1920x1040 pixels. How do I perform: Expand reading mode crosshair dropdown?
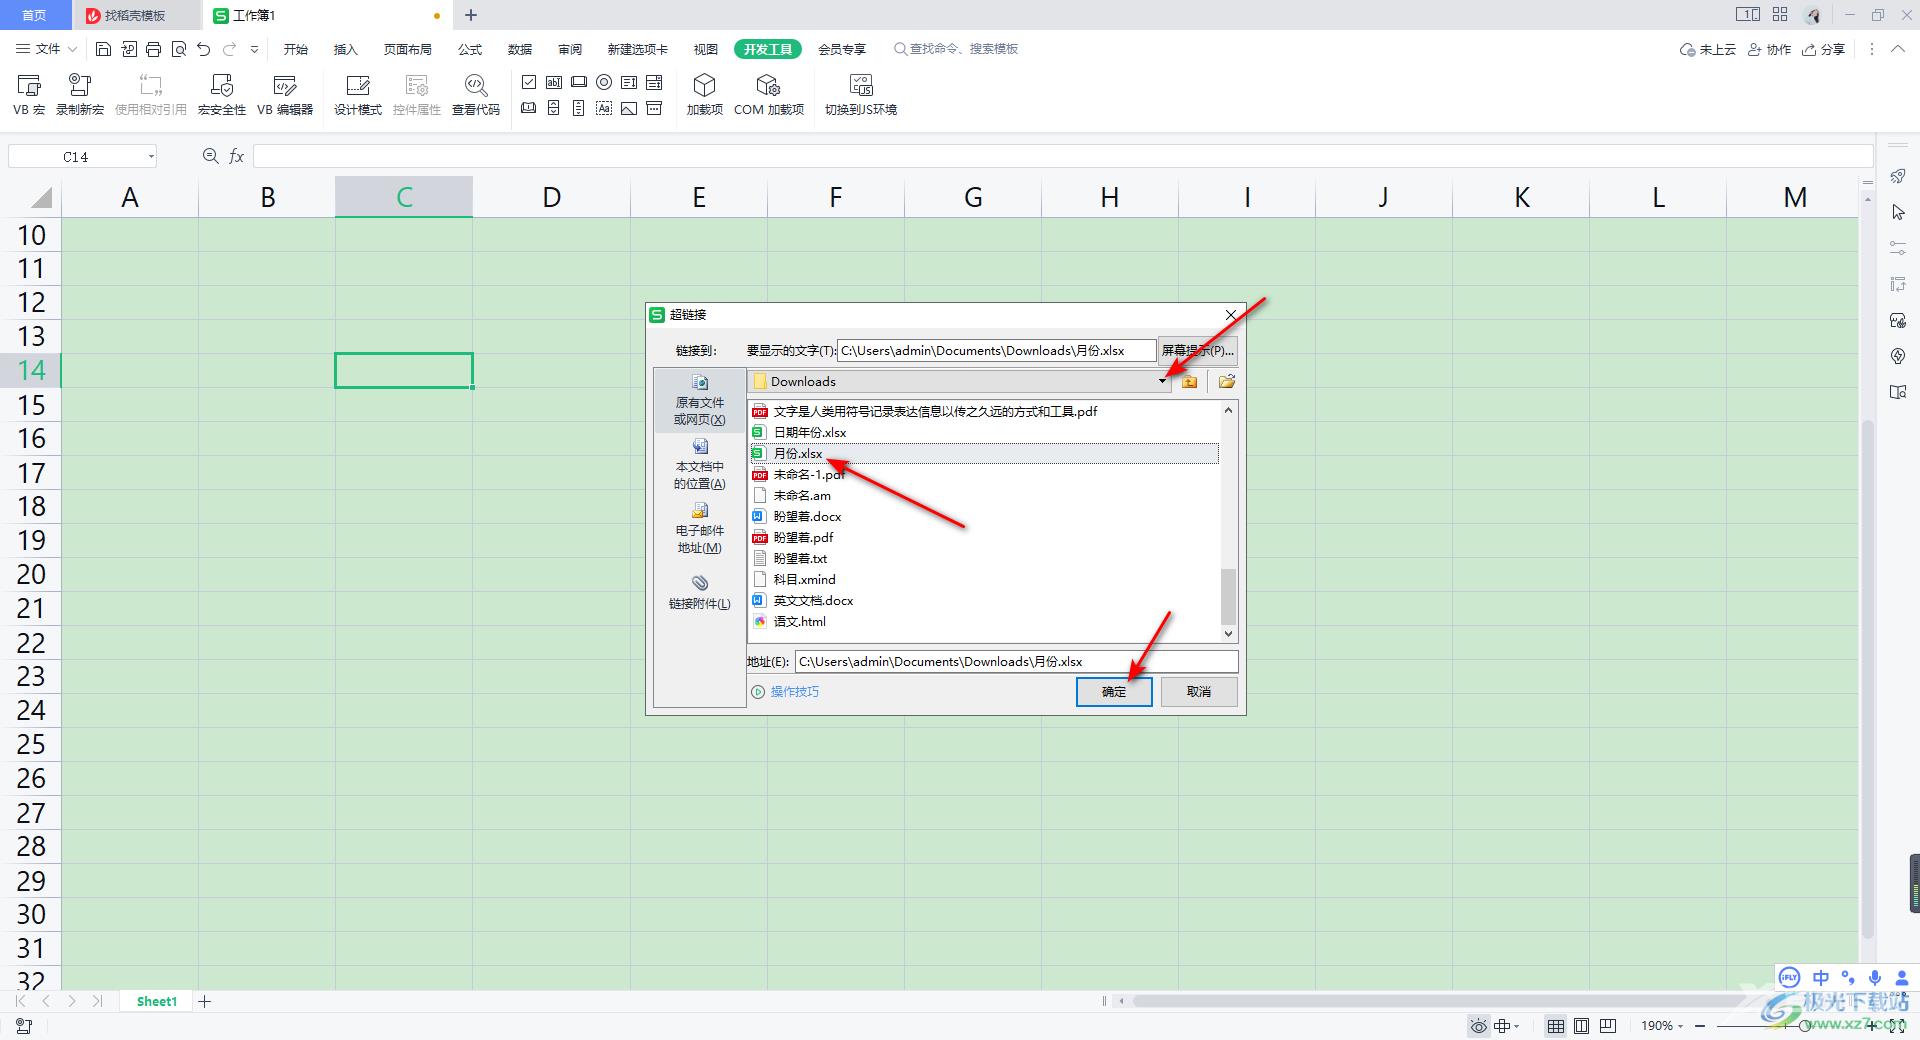pyautogui.click(x=1517, y=1026)
